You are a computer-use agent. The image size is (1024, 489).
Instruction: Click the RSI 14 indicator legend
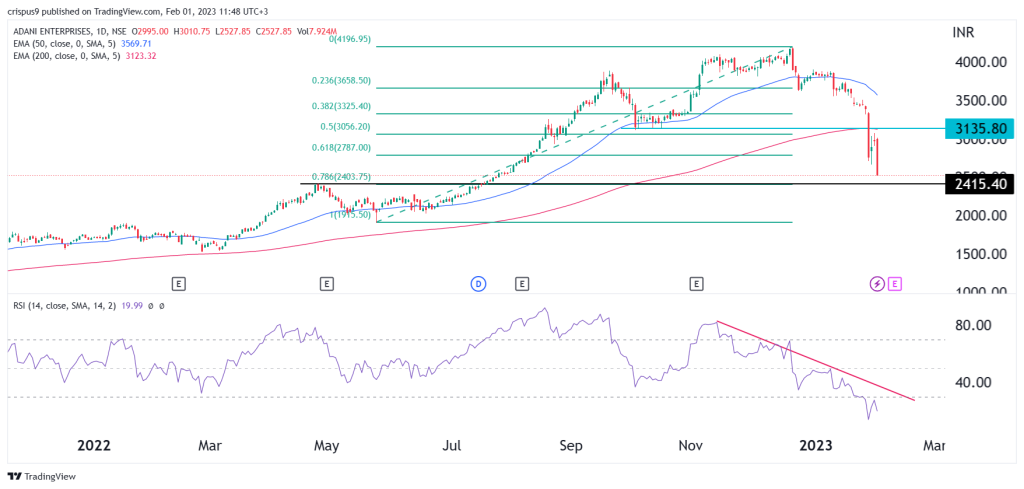[x=65, y=305]
